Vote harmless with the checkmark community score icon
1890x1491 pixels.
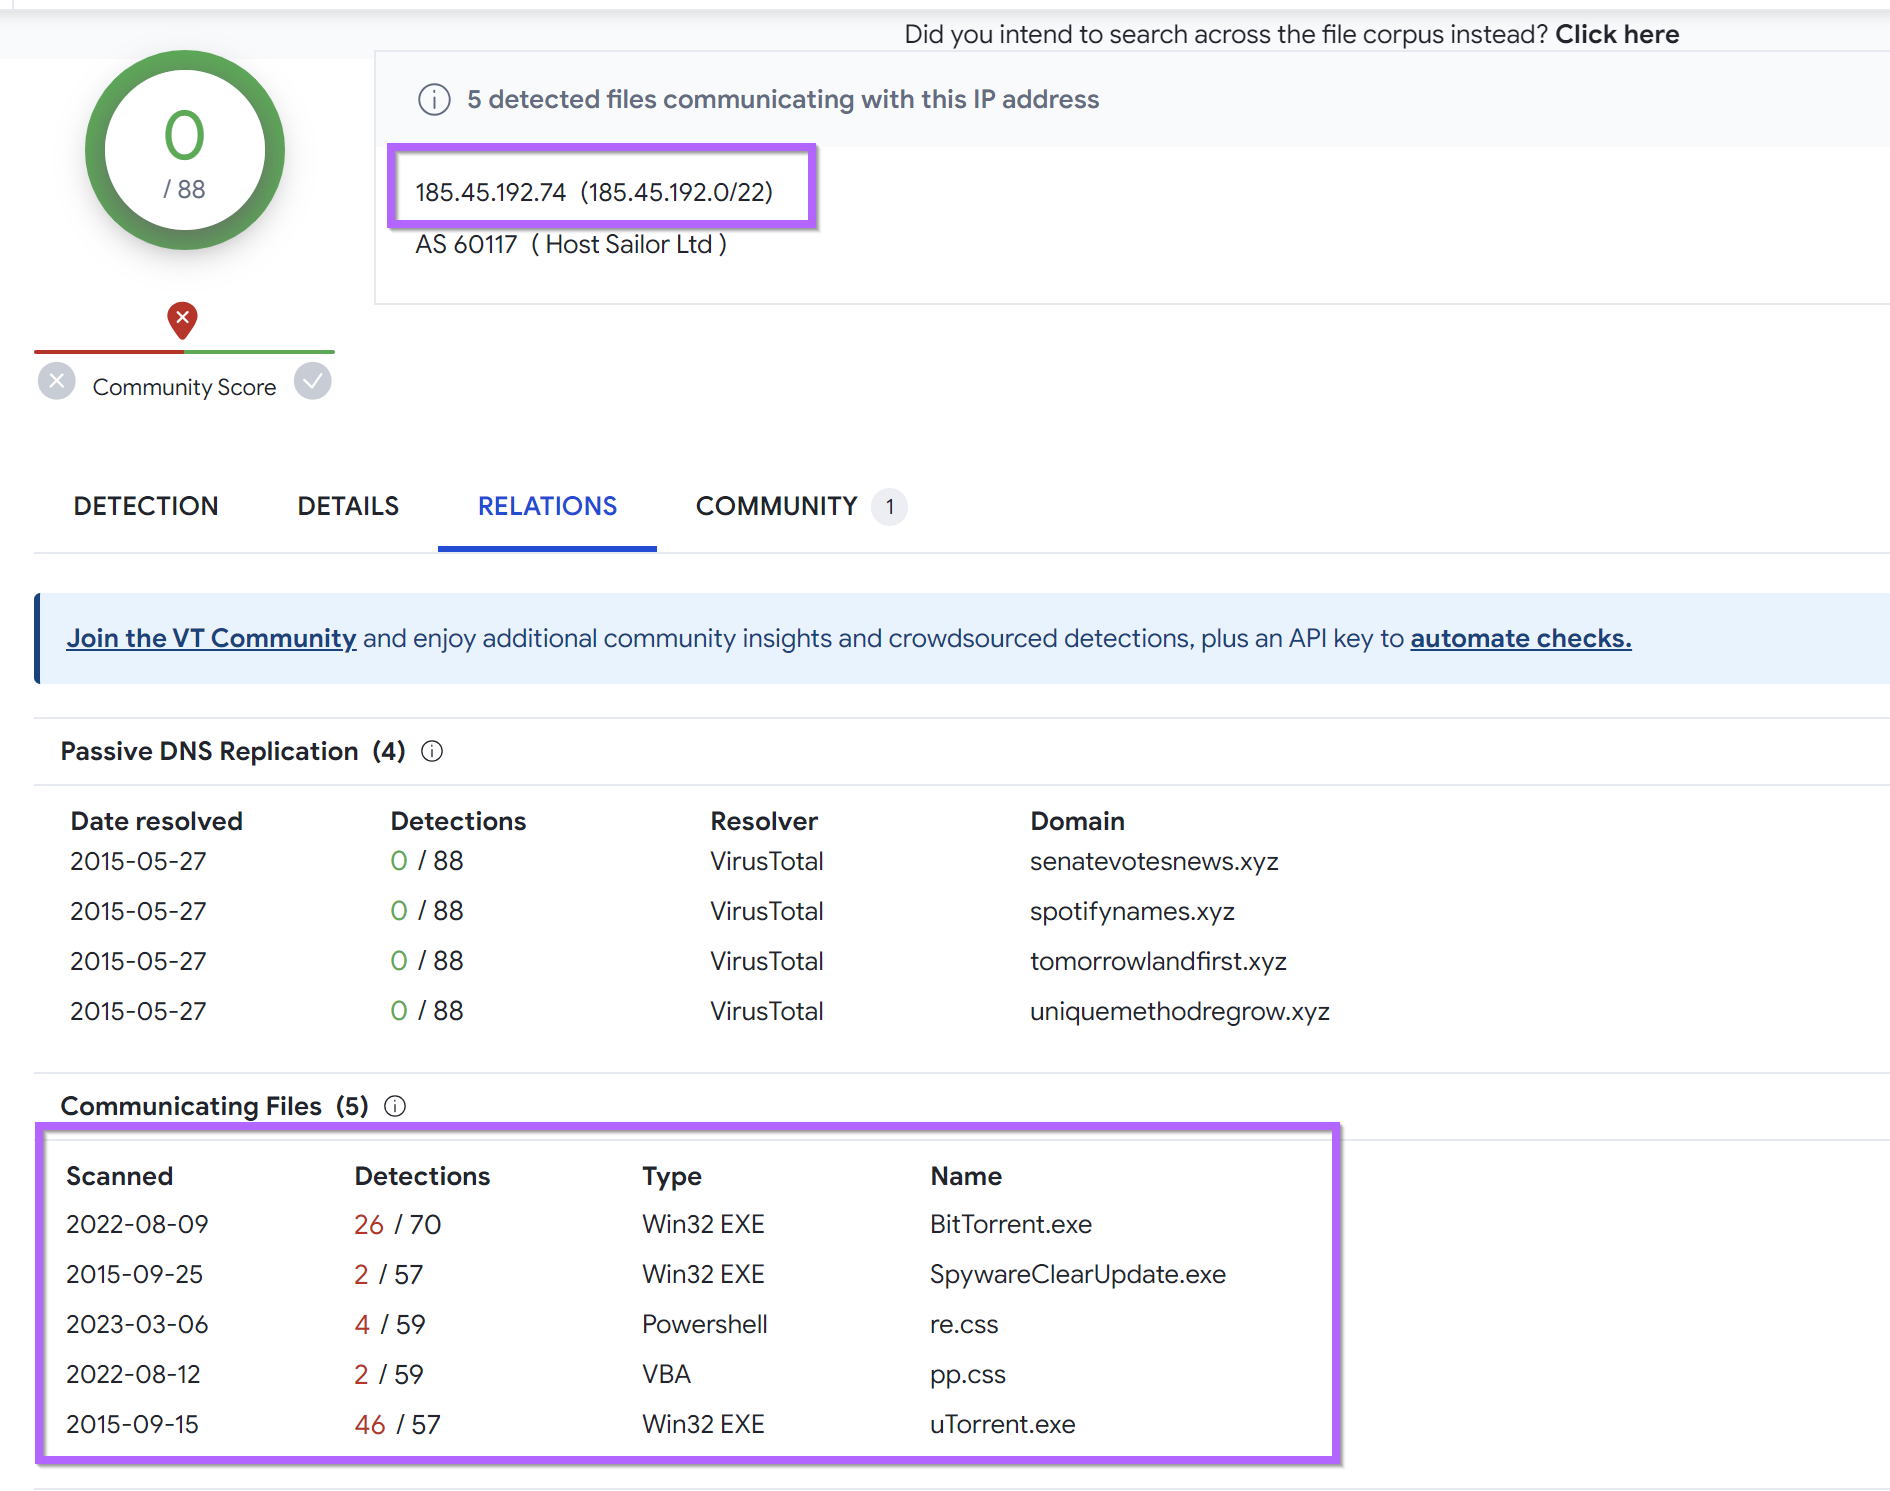pyautogui.click(x=312, y=381)
